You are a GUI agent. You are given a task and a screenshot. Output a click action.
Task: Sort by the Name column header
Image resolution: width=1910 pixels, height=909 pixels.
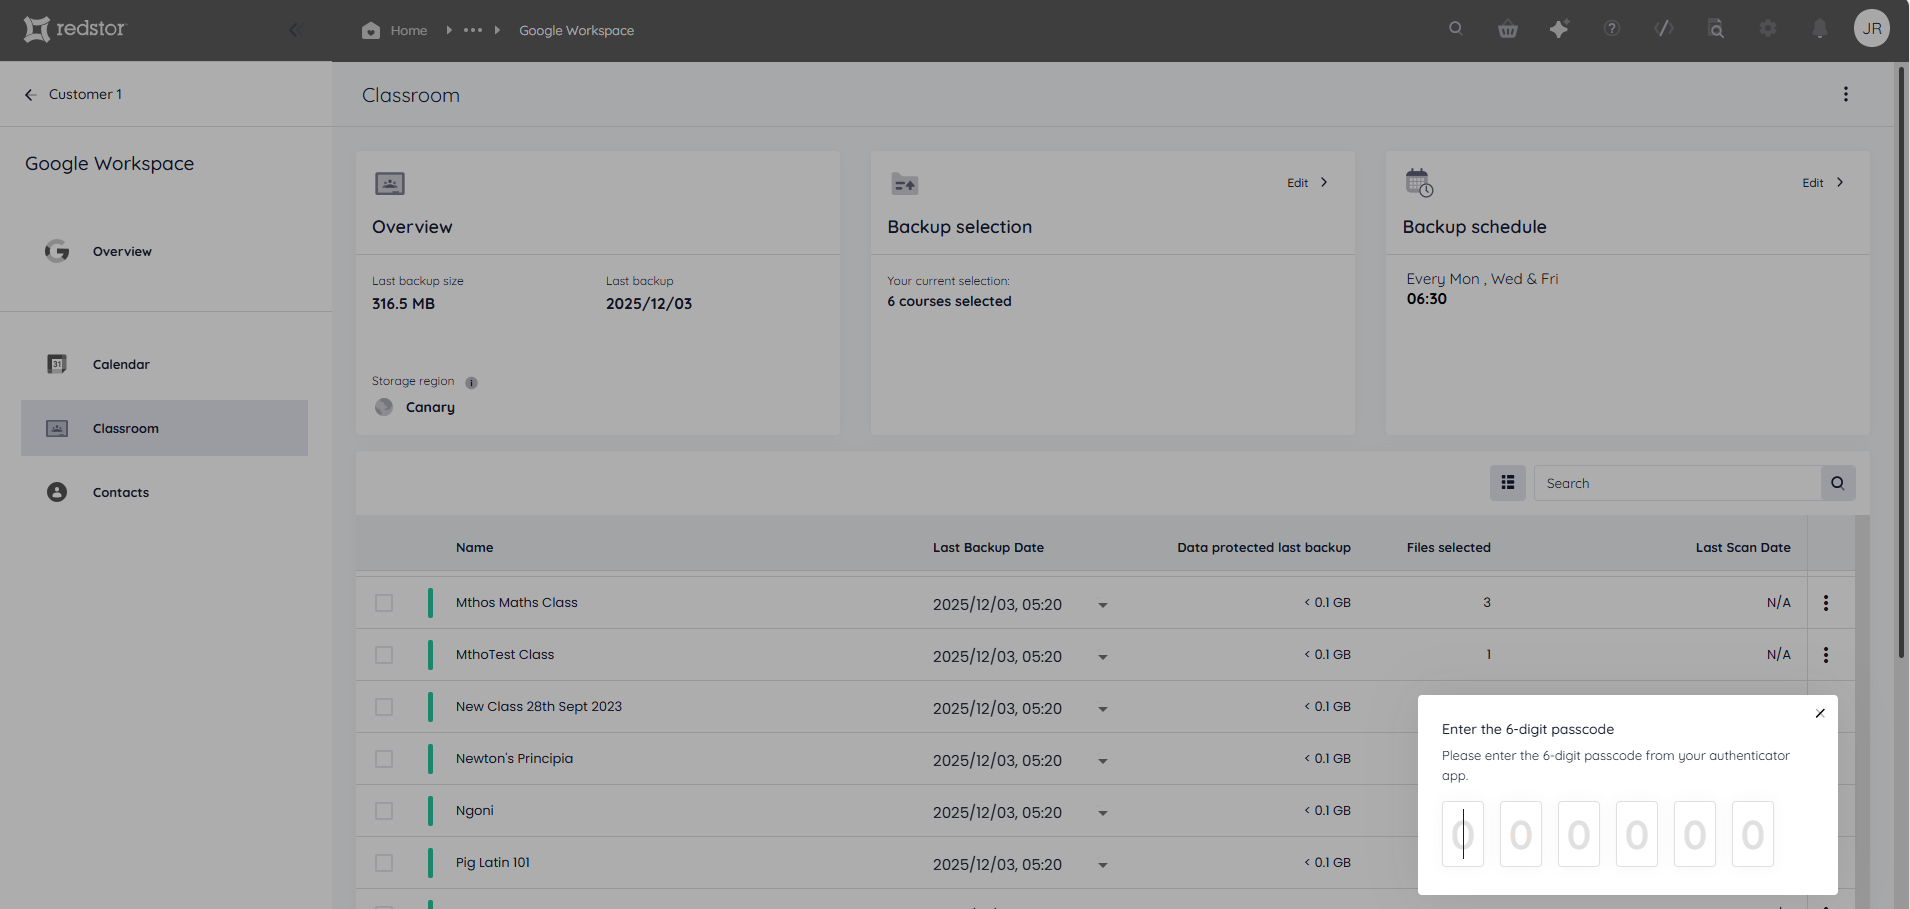point(475,547)
